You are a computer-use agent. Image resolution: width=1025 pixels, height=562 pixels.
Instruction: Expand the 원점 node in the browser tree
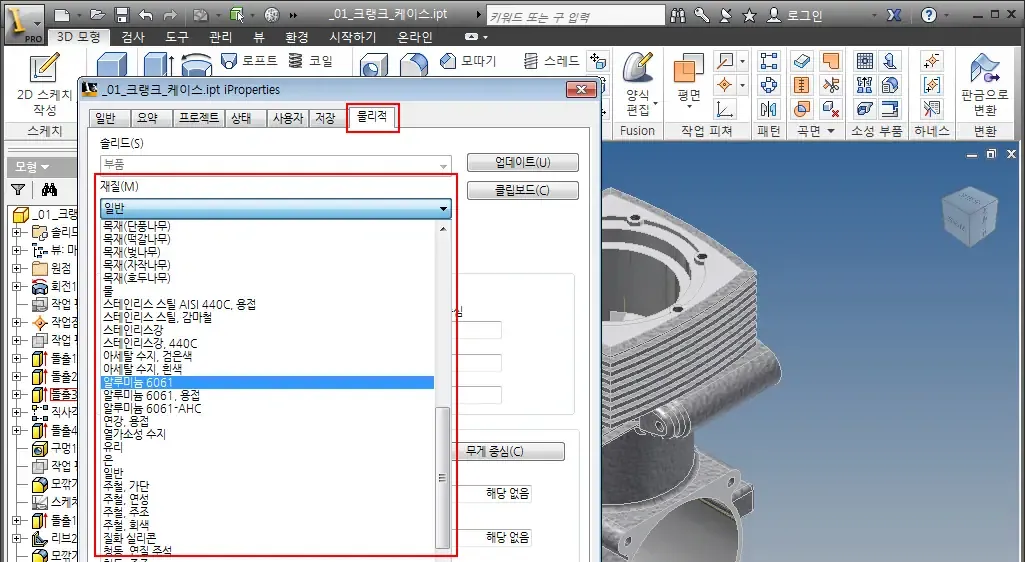(x=16, y=269)
